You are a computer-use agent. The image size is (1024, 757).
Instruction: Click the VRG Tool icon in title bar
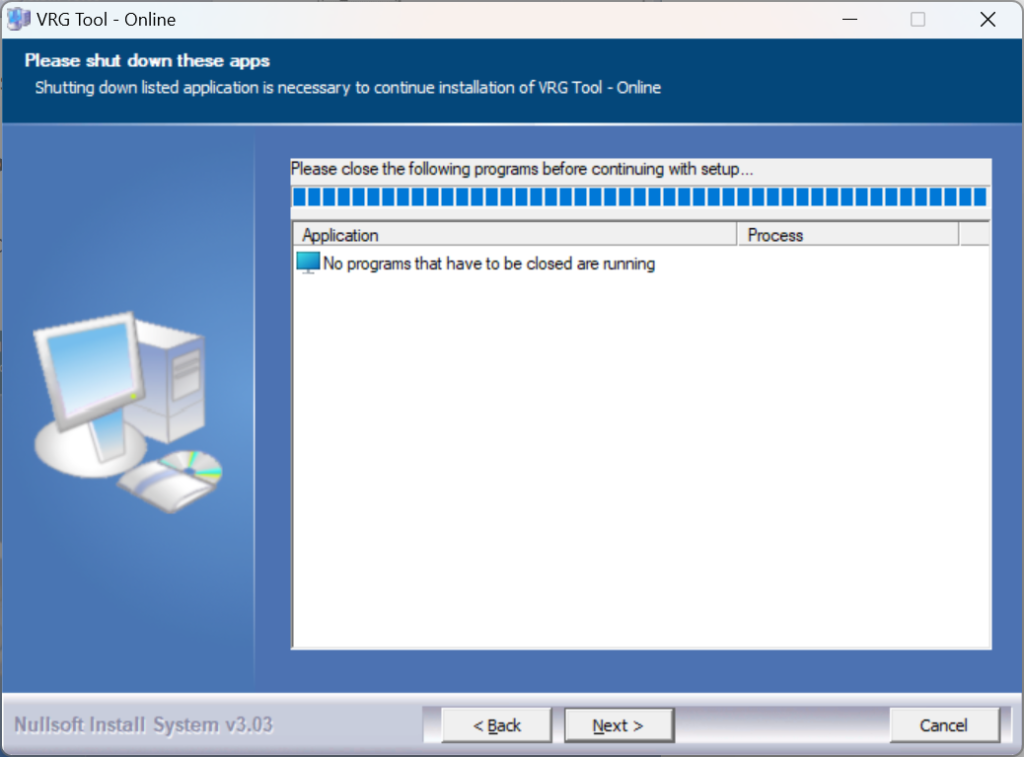[19, 19]
